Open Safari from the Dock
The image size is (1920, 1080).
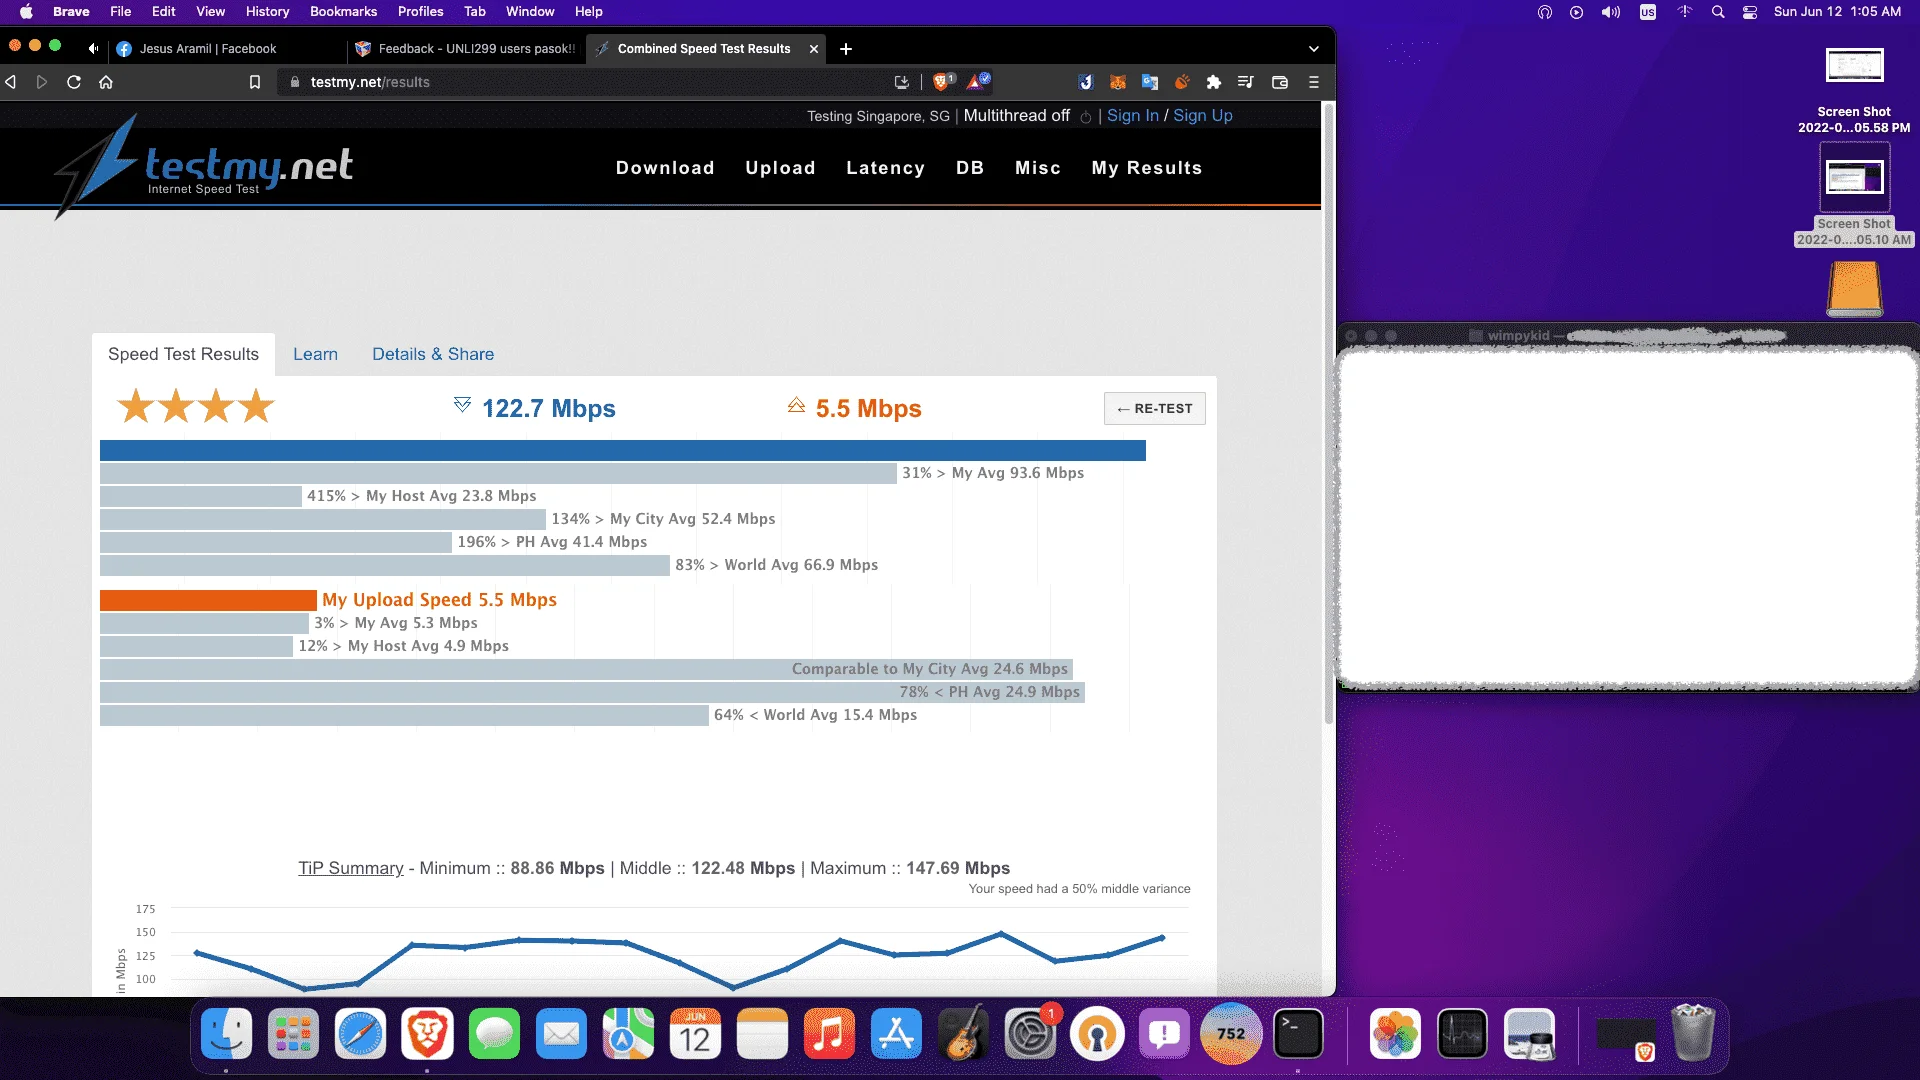click(360, 1034)
